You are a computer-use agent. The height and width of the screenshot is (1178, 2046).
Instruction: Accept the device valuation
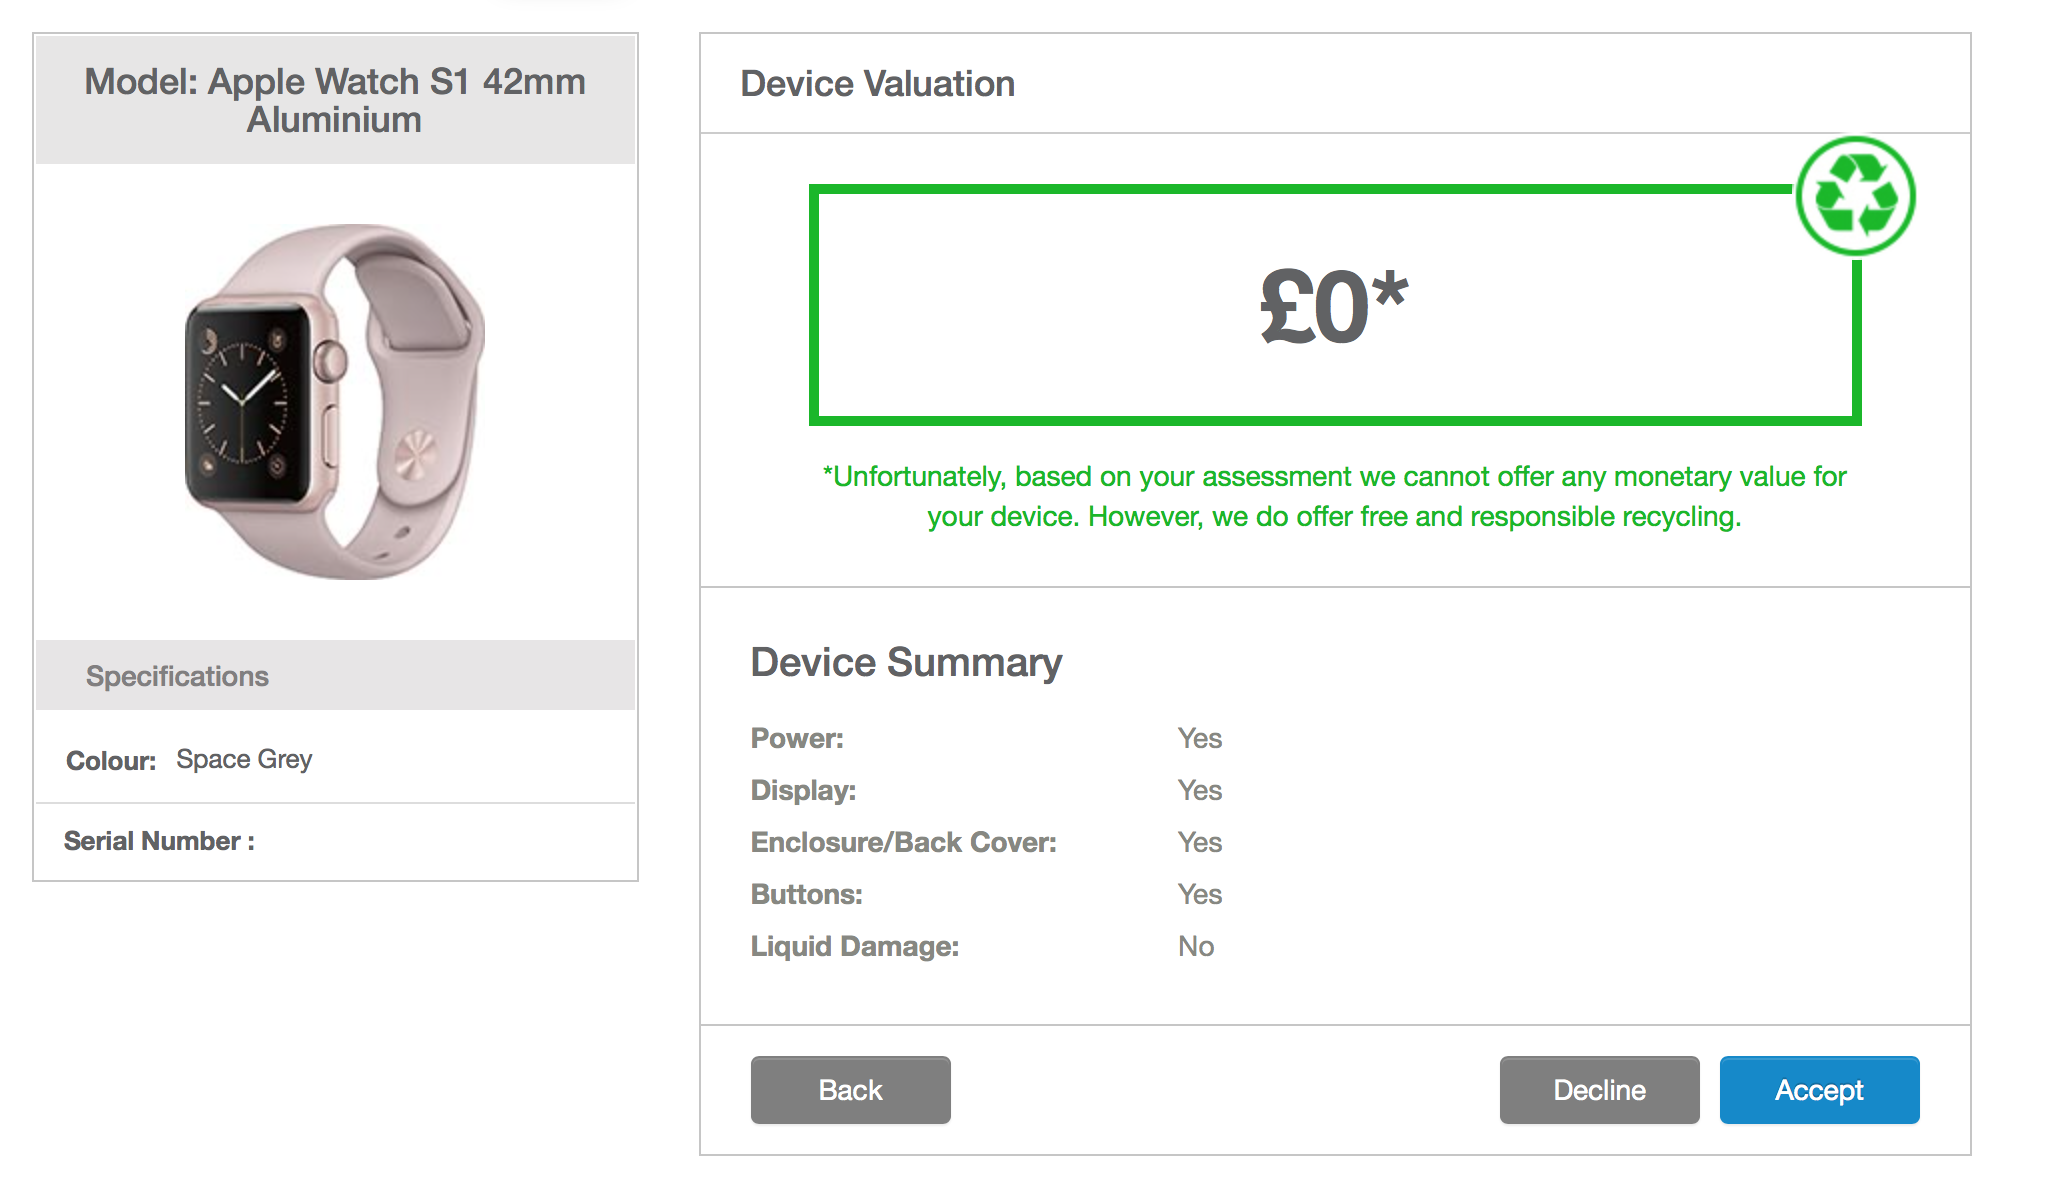[x=1819, y=1090]
